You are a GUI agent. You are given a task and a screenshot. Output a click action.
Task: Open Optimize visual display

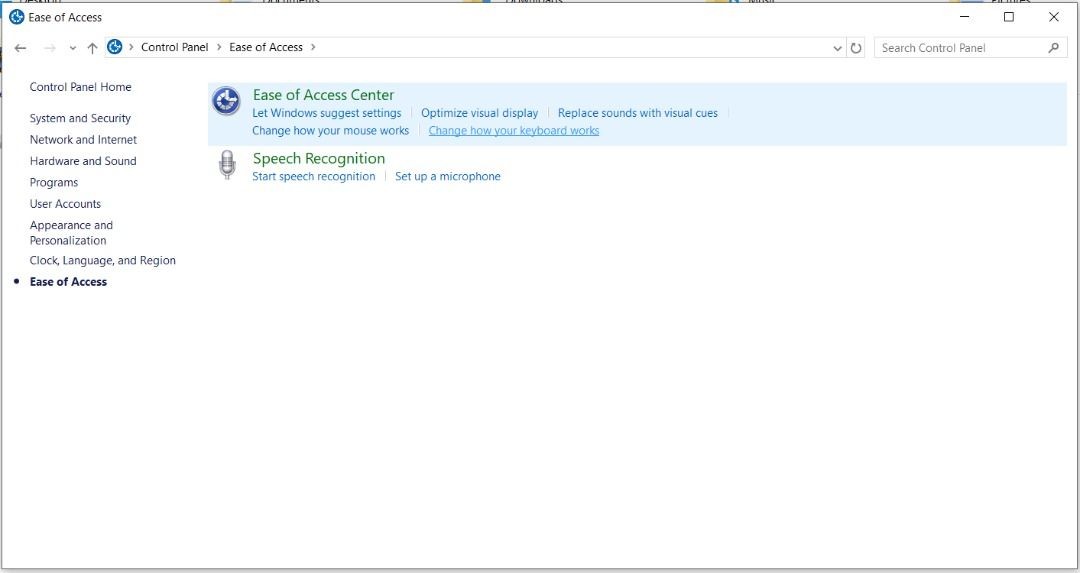pyautogui.click(x=479, y=113)
